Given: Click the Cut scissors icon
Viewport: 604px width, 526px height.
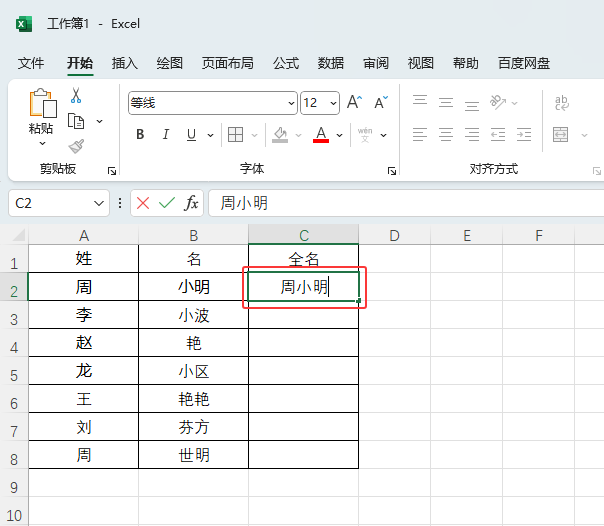Looking at the screenshot, I should 76,95.
